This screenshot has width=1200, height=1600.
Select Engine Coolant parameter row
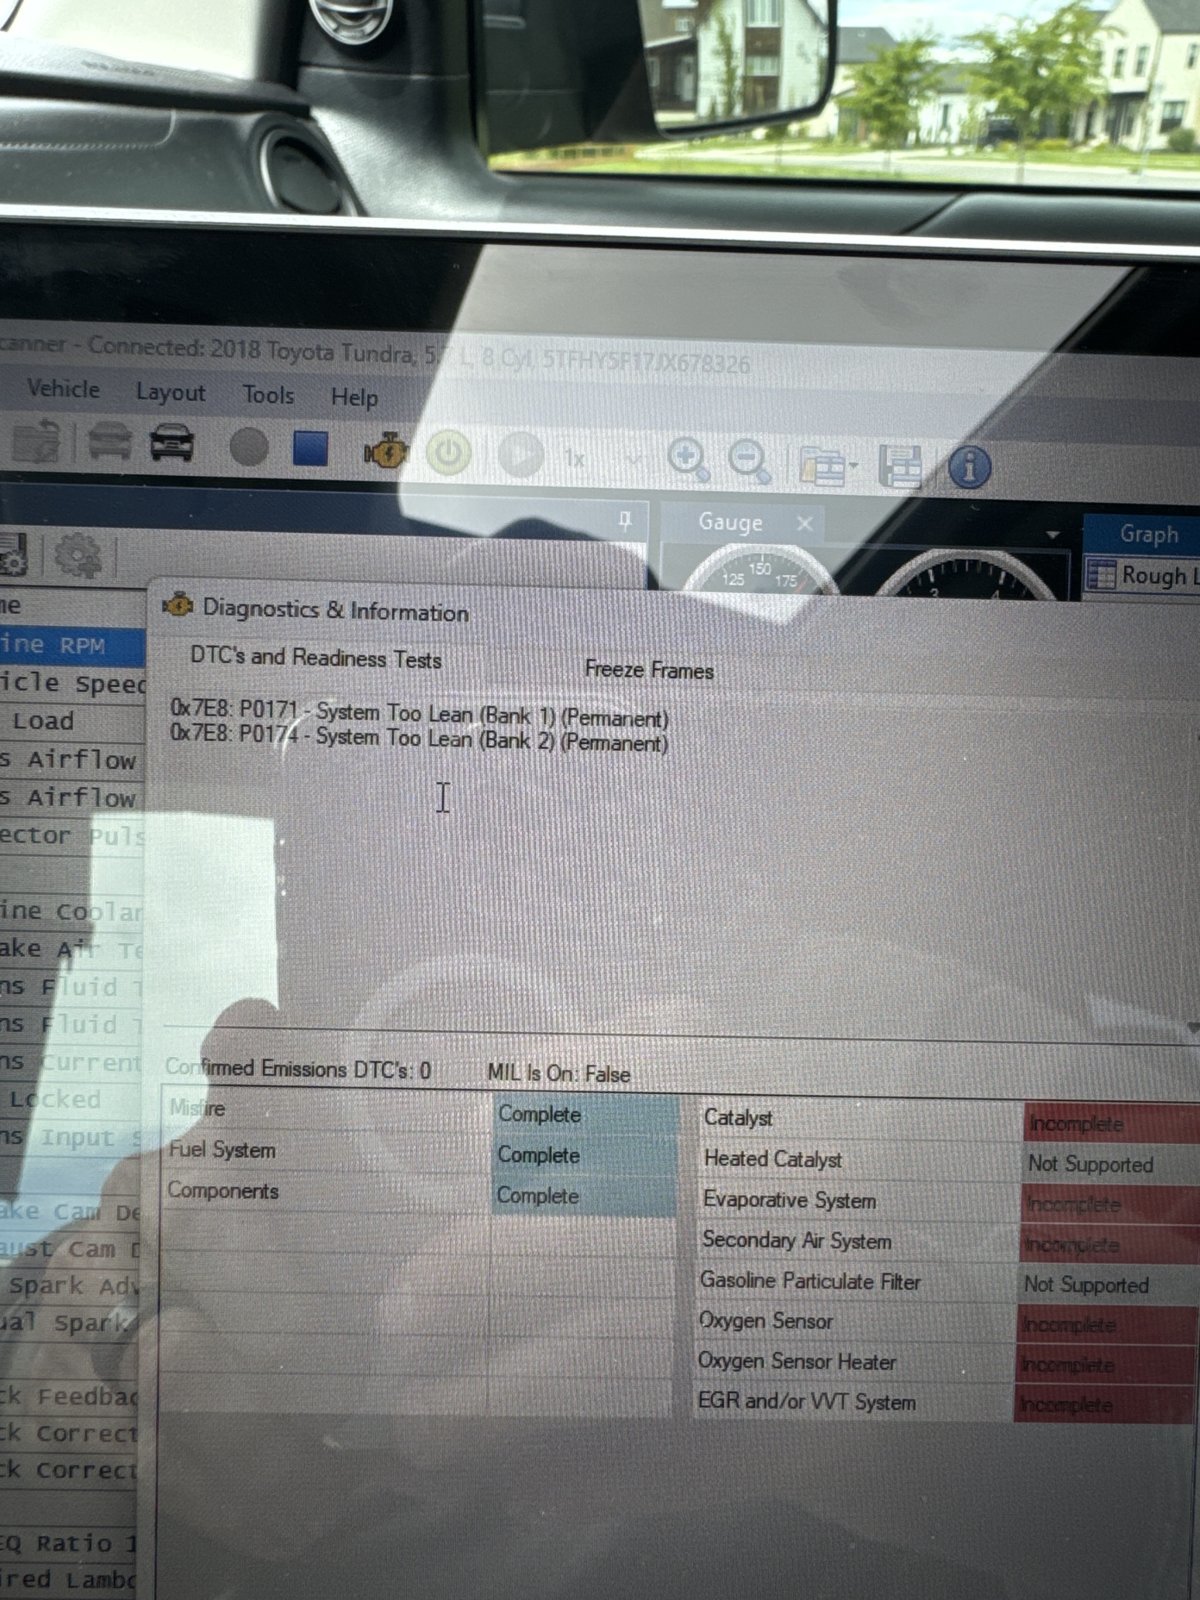[x=72, y=911]
